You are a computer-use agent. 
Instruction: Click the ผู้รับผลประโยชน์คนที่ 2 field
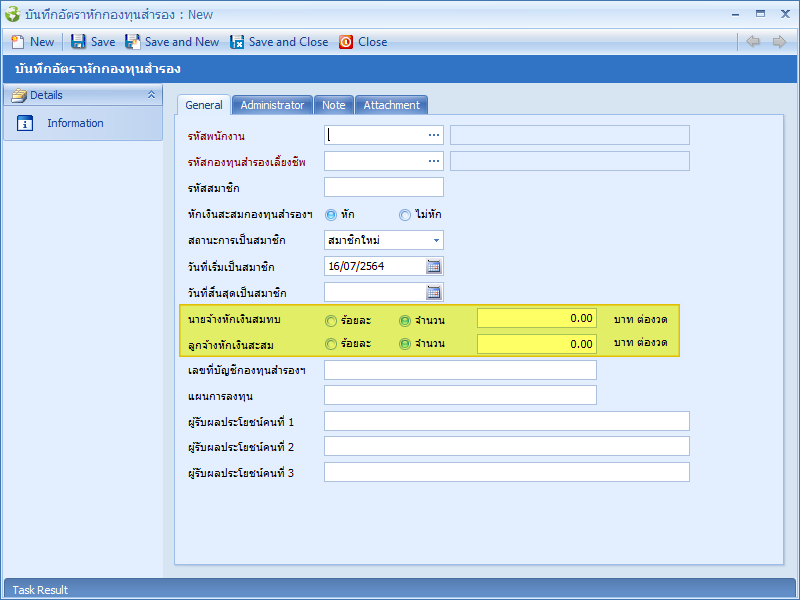[x=507, y=446]
